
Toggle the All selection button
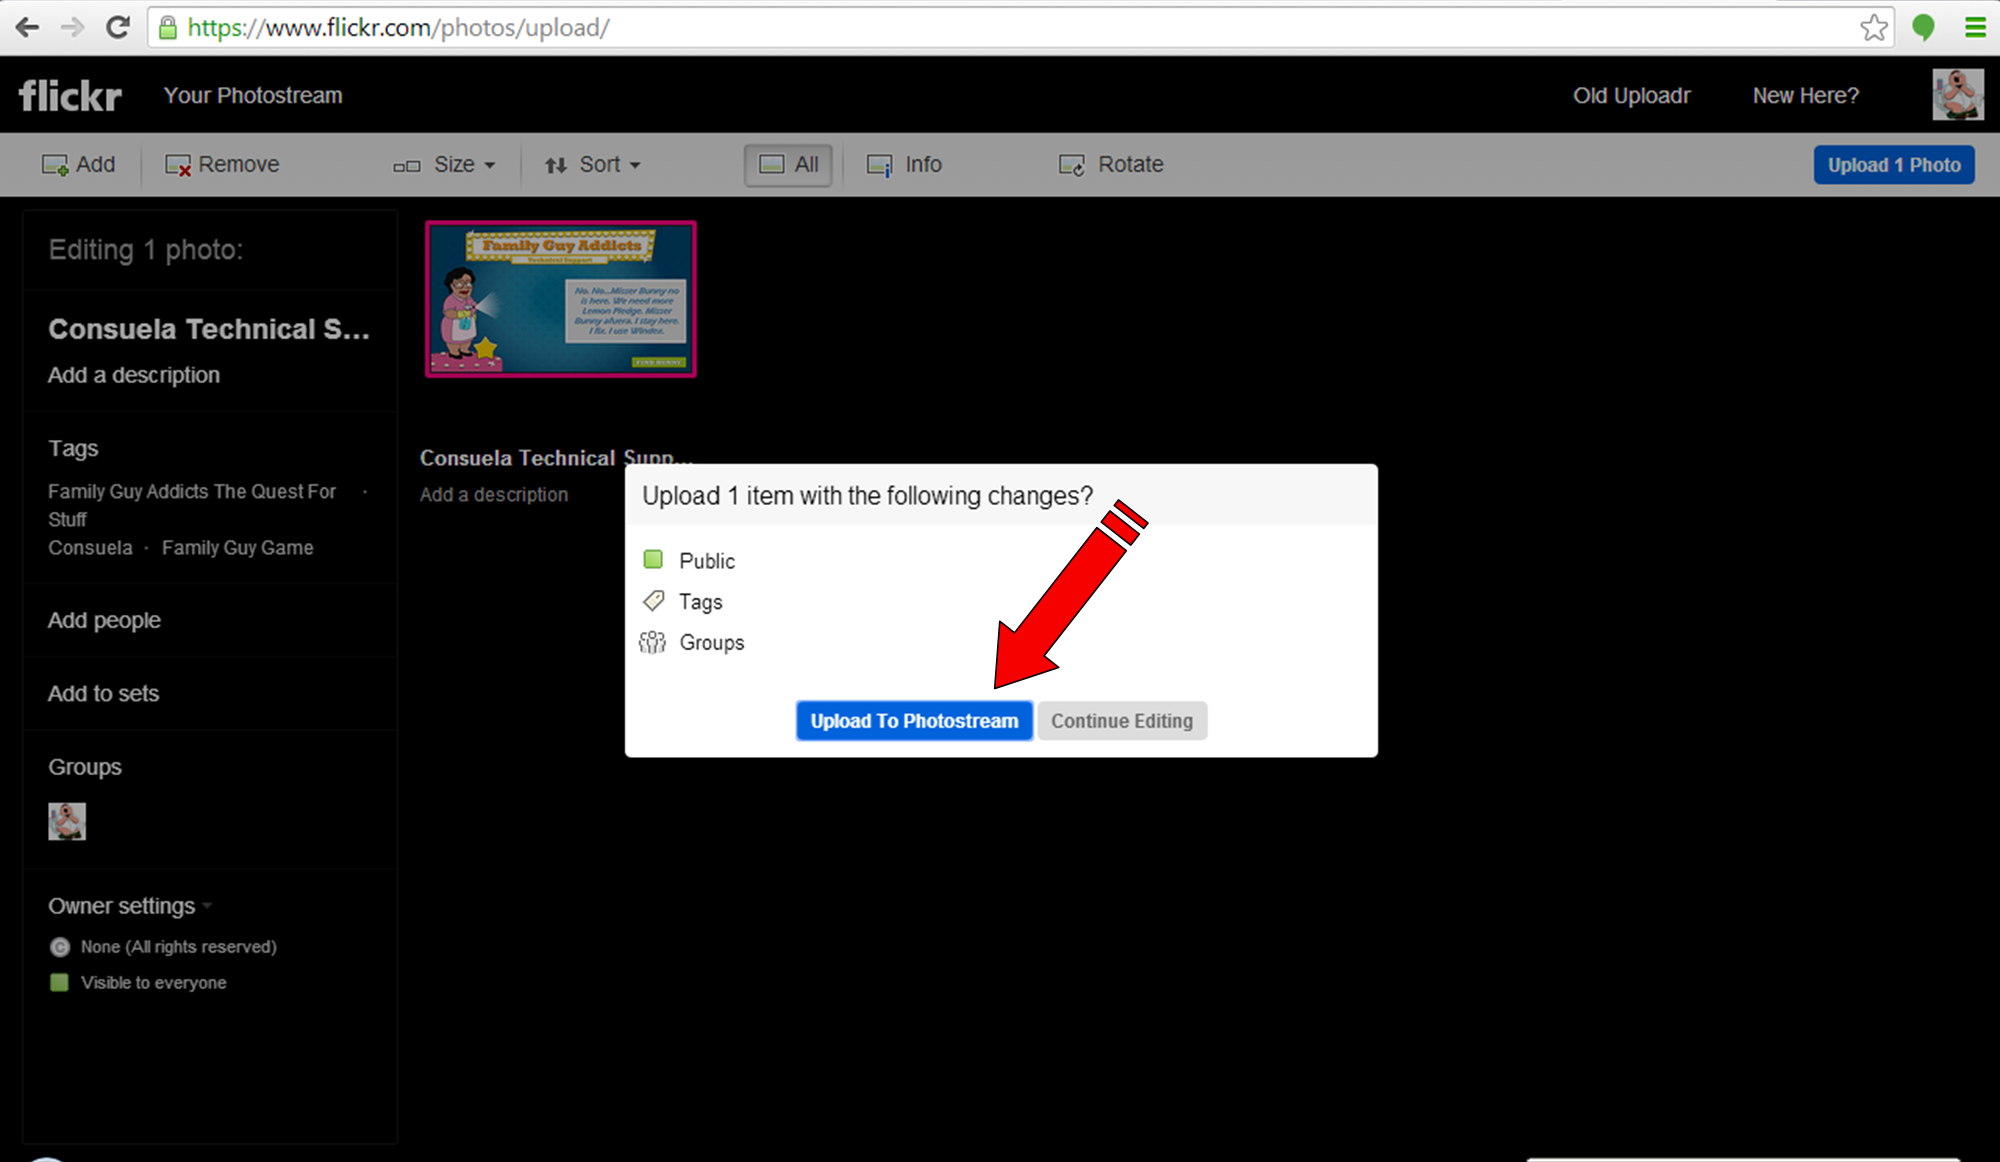(x=788, y=165)
